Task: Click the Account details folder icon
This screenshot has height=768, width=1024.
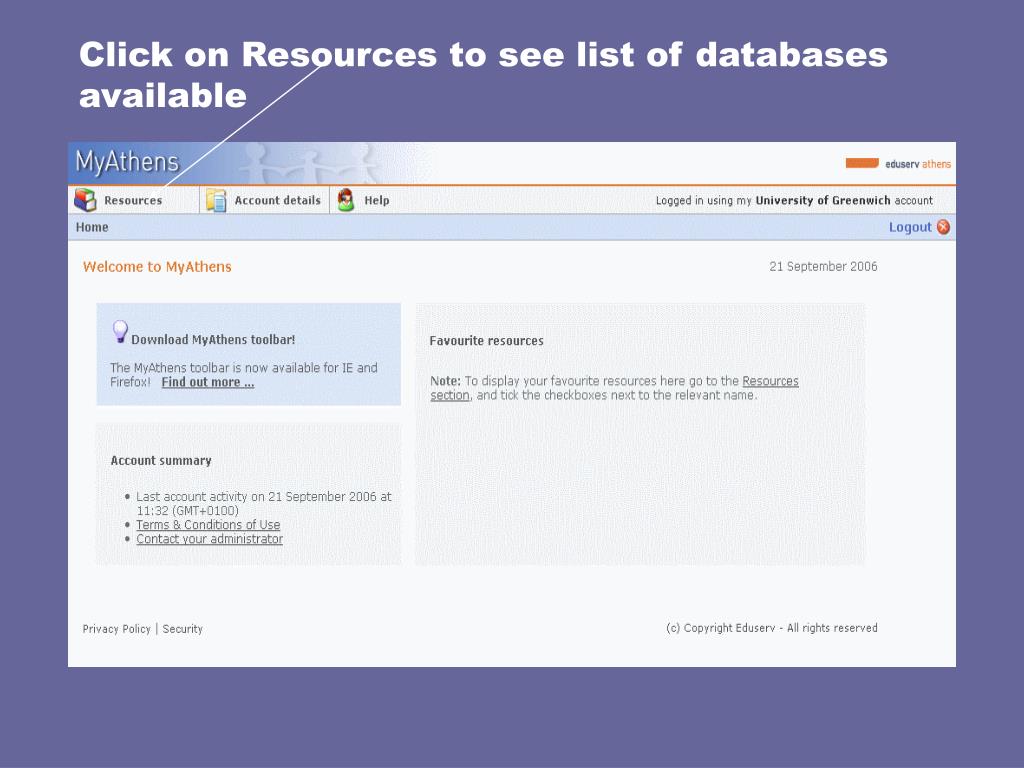Action: [x=216, y=200]
